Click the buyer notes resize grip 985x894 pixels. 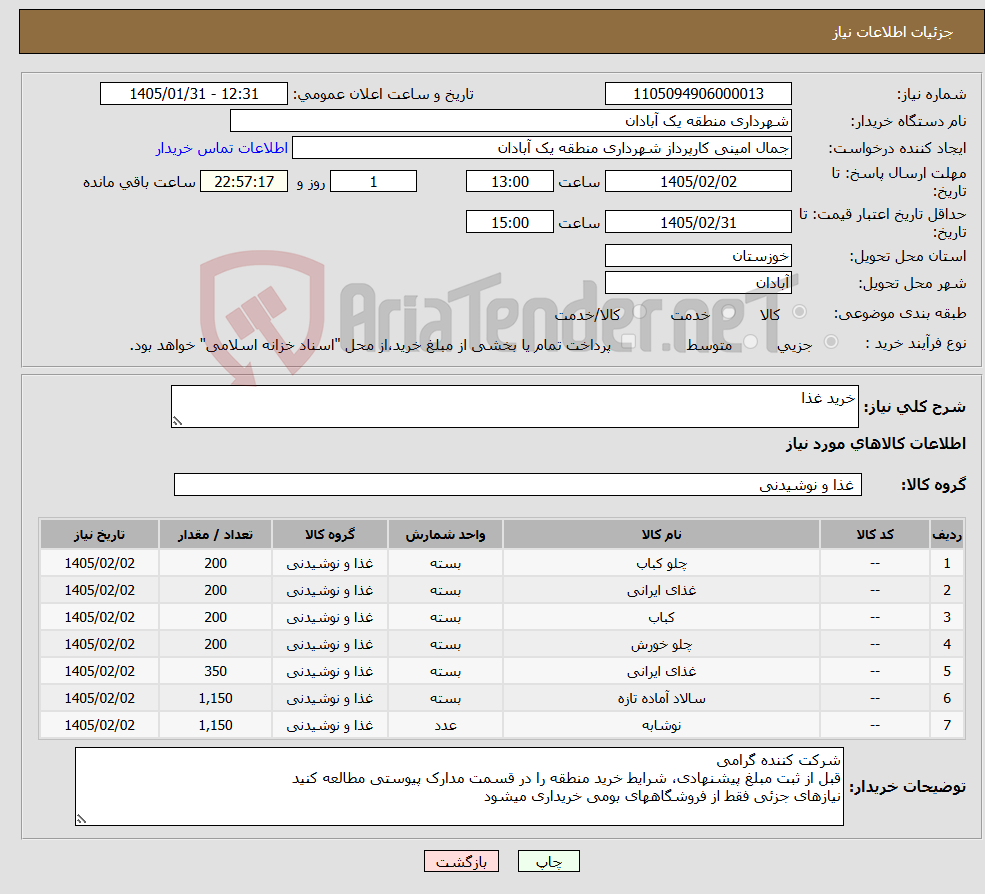pyautogui.click(x=81, y=819)
